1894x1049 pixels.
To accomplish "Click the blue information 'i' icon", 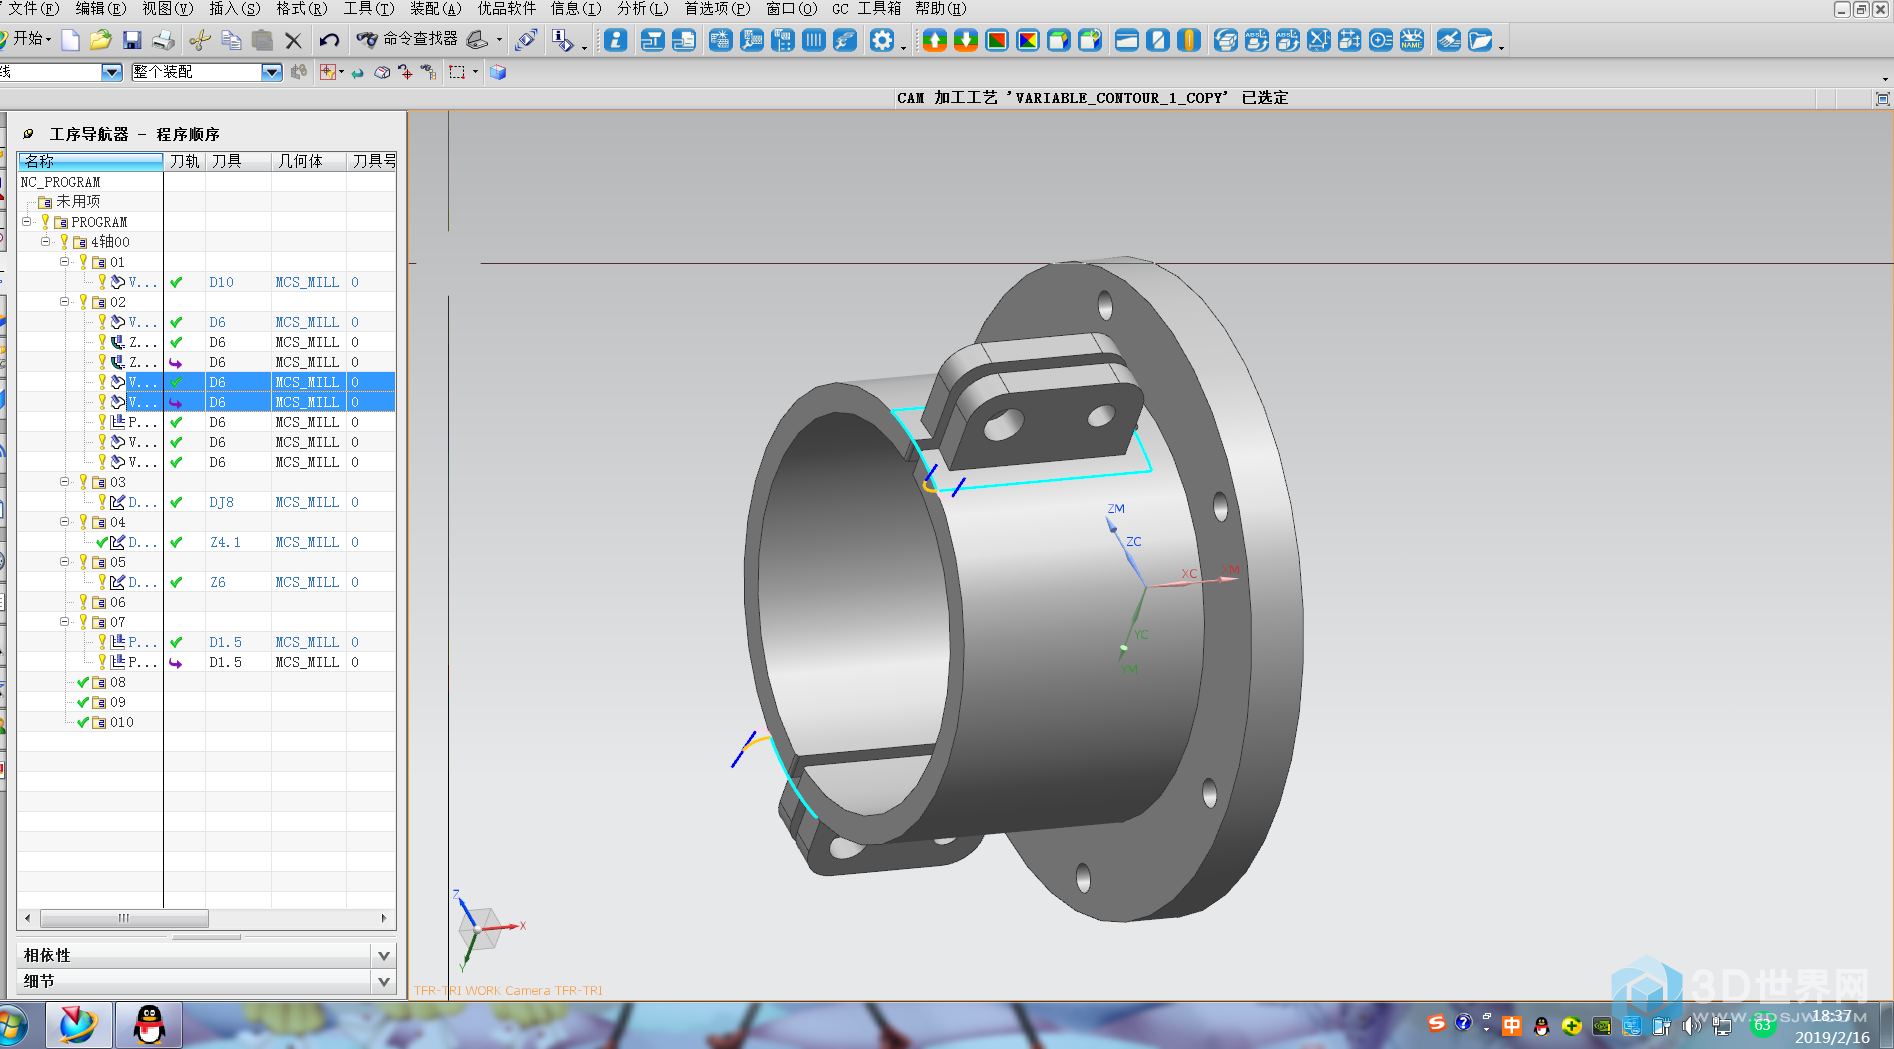I will coord(616,40).
